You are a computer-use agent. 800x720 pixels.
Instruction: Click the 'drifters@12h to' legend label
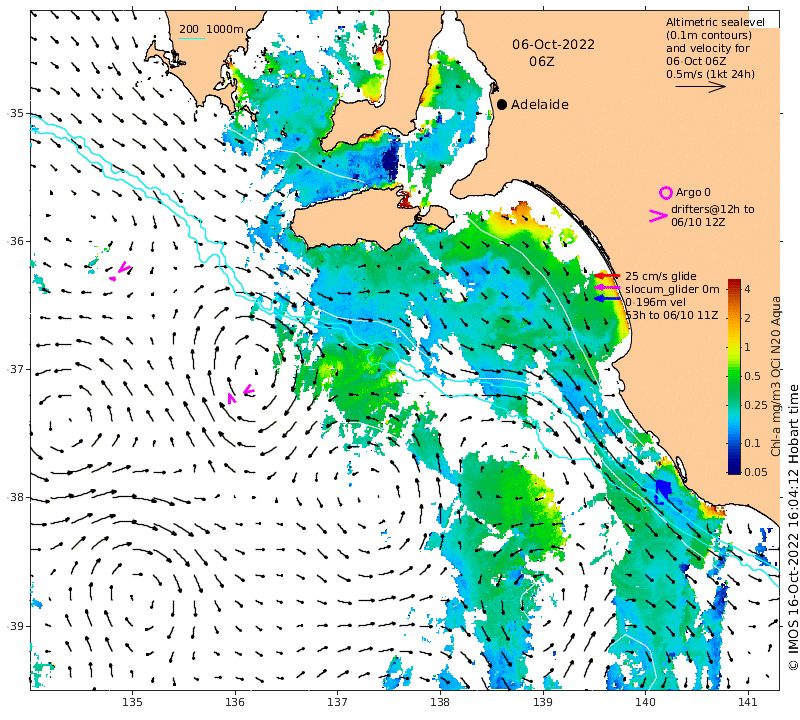(712, 209)
